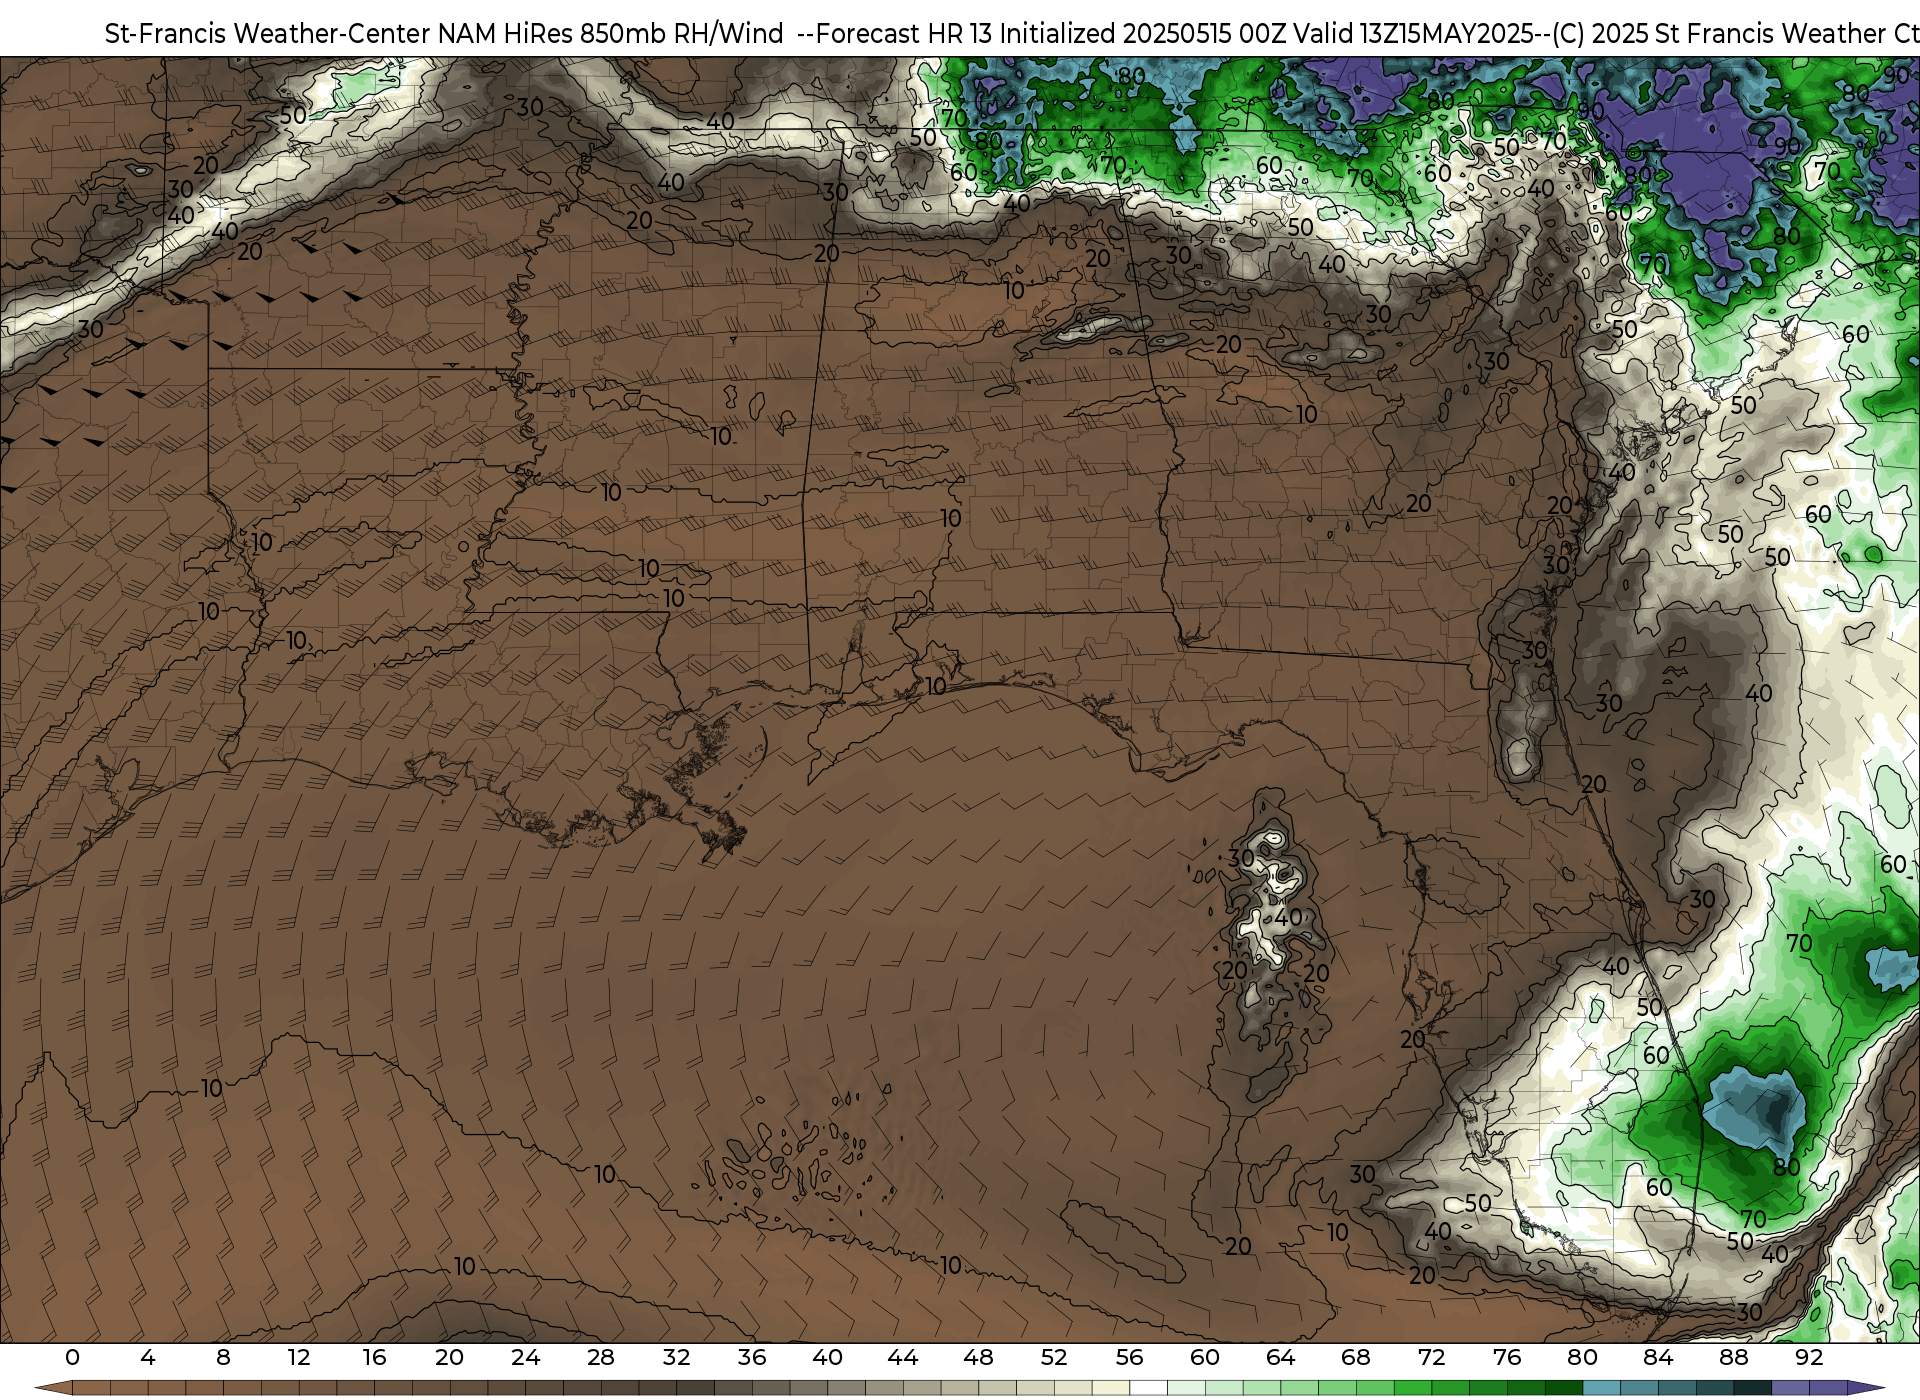1920x1400 pixels.
Task: Click the colorbar label '52'
Action: tap(1054, 1357)
